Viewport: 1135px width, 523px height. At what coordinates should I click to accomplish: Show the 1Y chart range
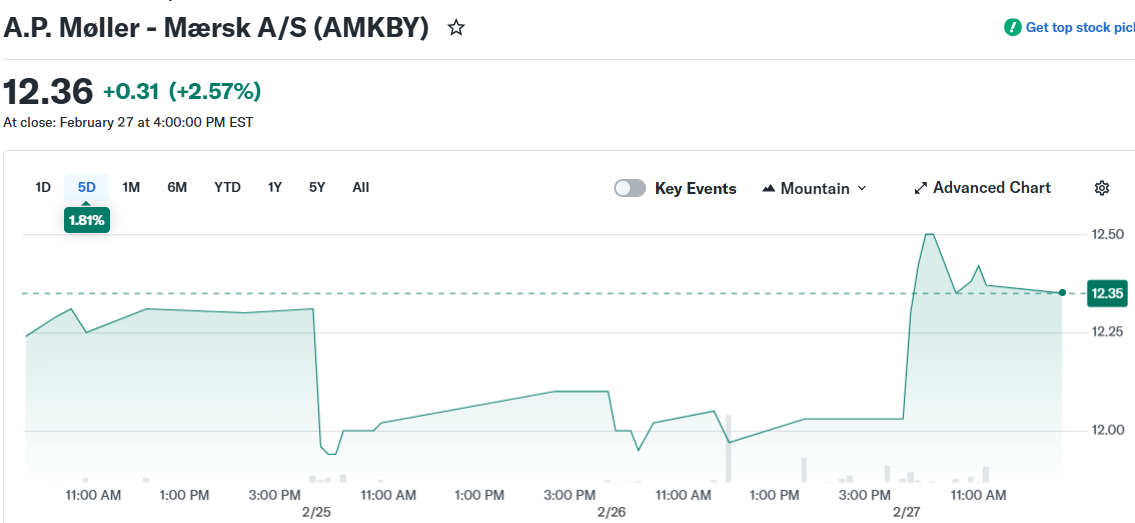(x=275, y=187)
